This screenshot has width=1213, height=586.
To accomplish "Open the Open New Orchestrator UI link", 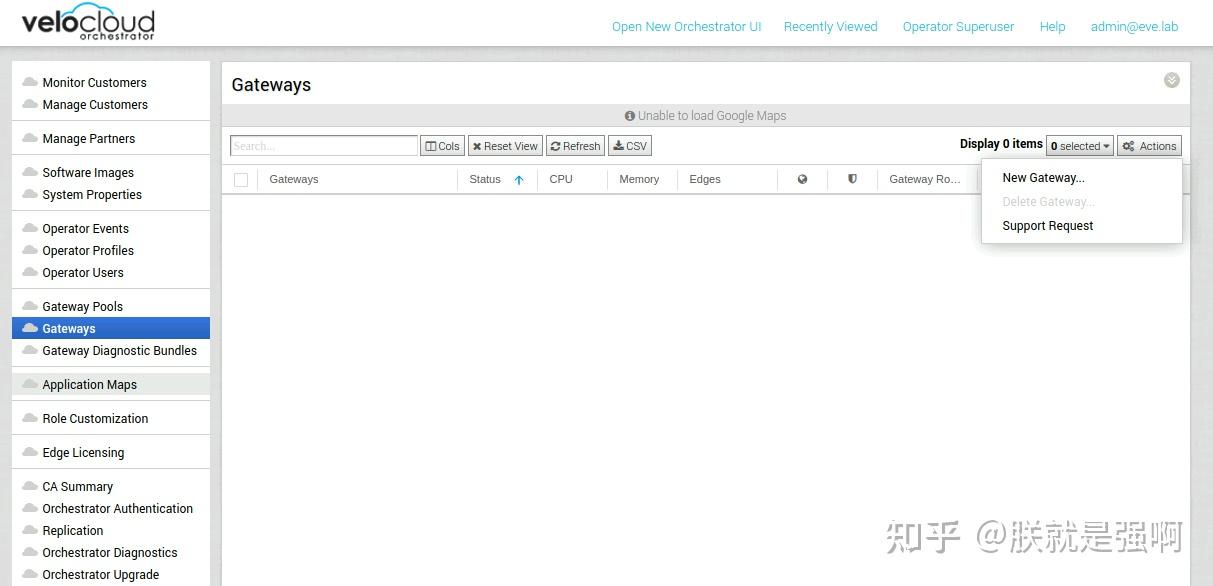I will coord(686,27).
